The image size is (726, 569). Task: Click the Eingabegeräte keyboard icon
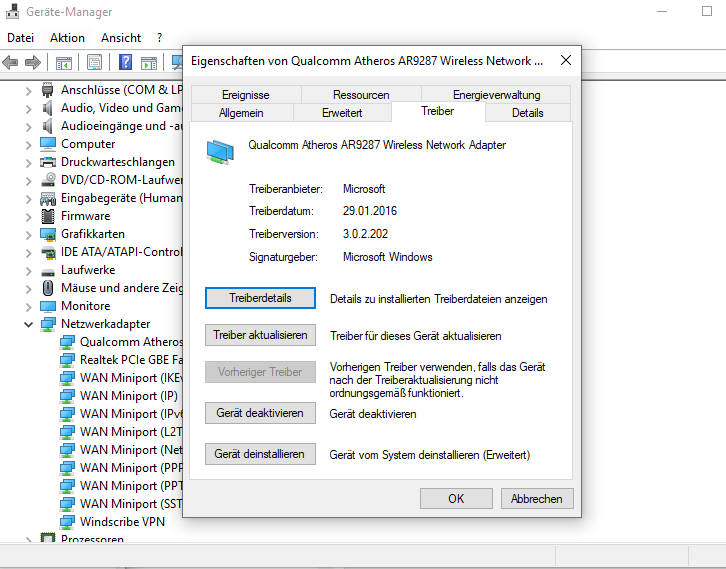(48, 198)
